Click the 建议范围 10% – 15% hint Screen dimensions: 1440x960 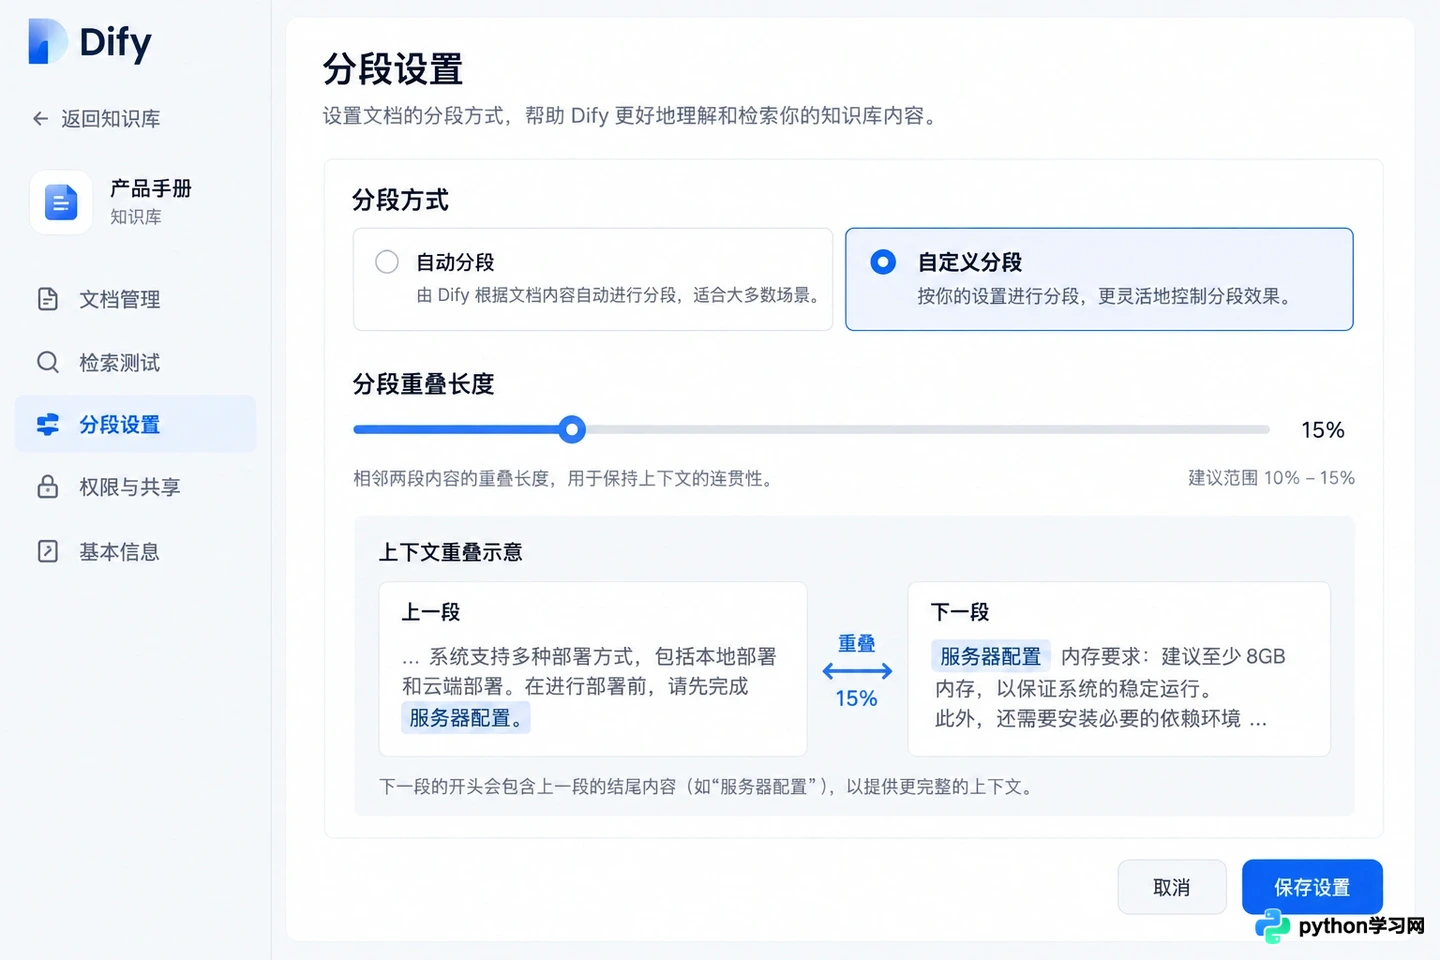[x=1271, y=478]
